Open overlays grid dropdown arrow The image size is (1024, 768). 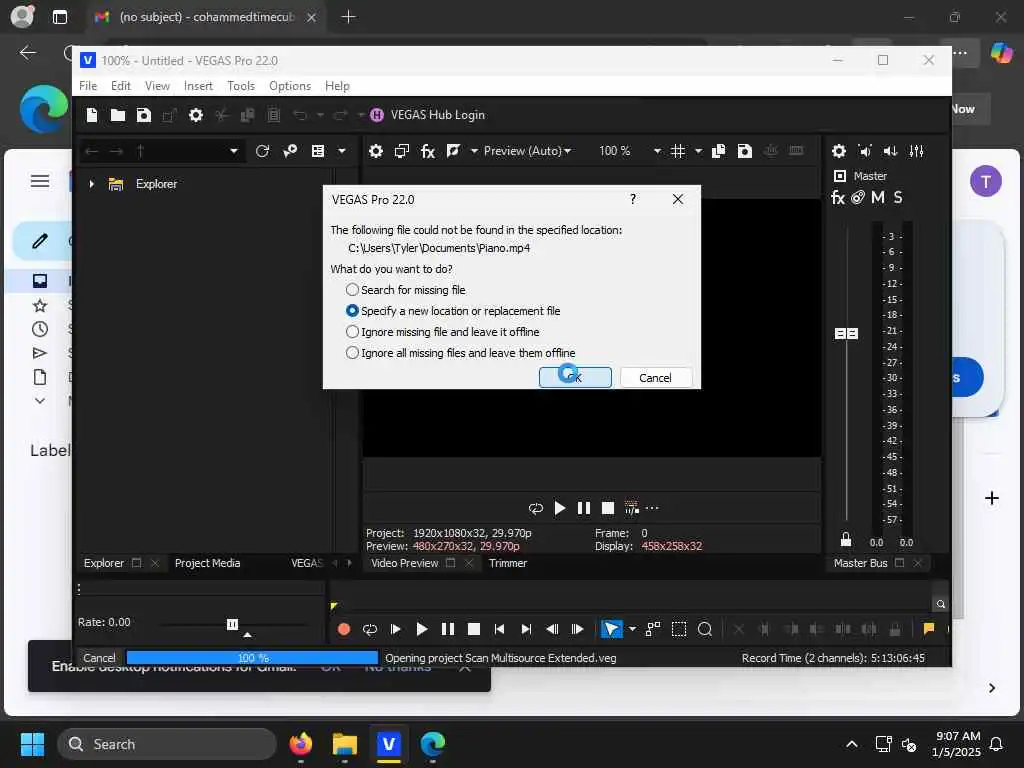point(698,151)
